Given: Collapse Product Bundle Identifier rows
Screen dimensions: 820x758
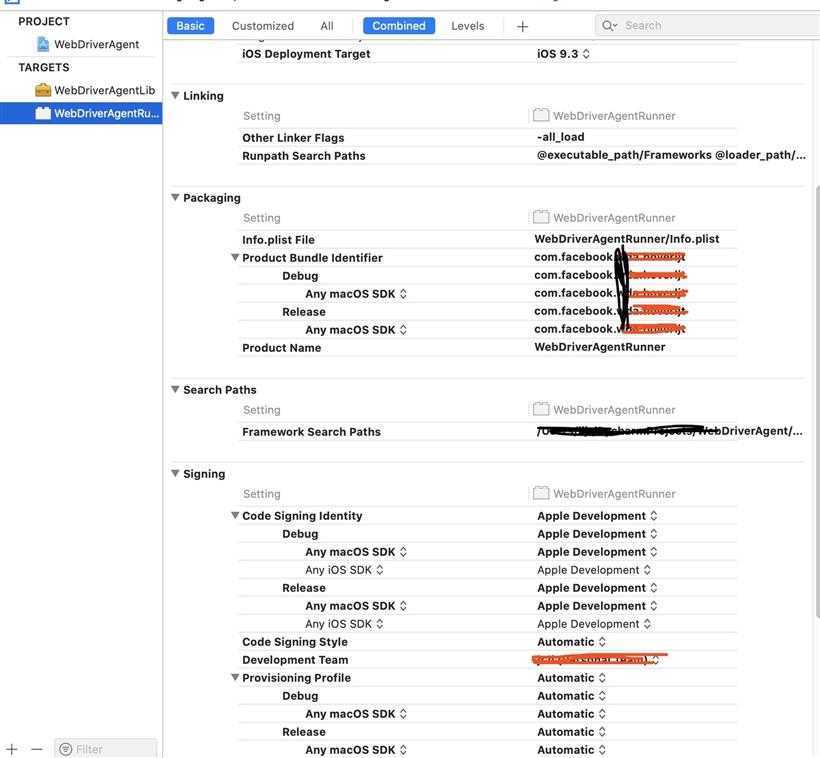Looking at the screenshot, I should pyautogui.click(x=235, y=257).
